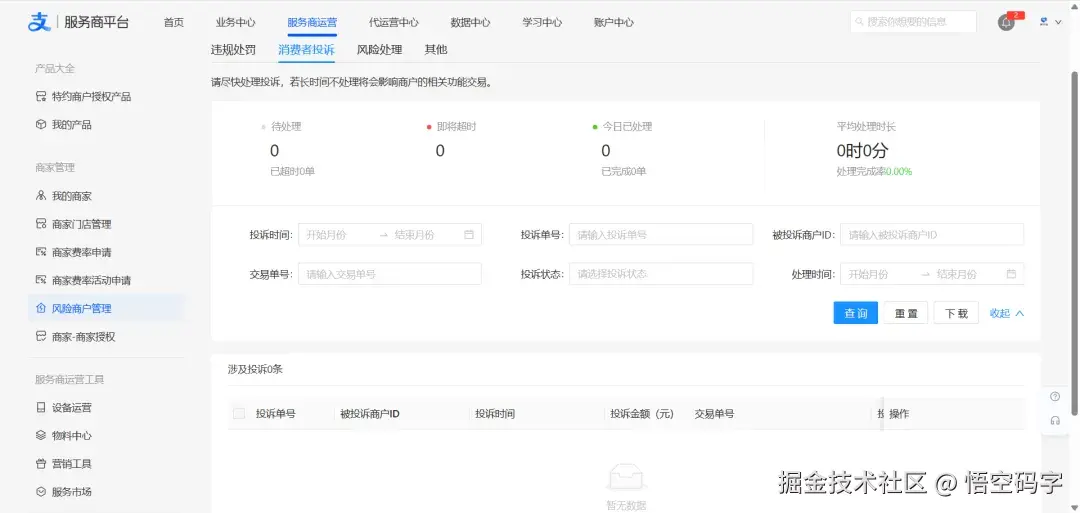This screenshot has width=1080, height=513.
Task: Open 服务商运营 in top navigation
Action: coord(312,22)
